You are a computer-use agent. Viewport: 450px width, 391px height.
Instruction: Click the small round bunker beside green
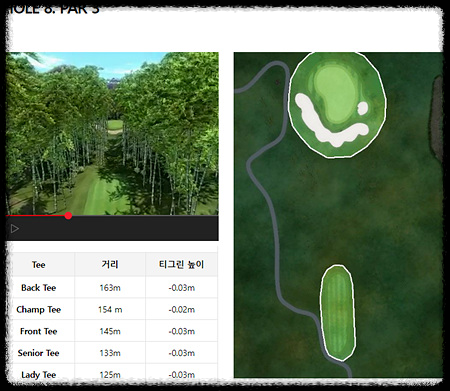[x=363, y=108]
